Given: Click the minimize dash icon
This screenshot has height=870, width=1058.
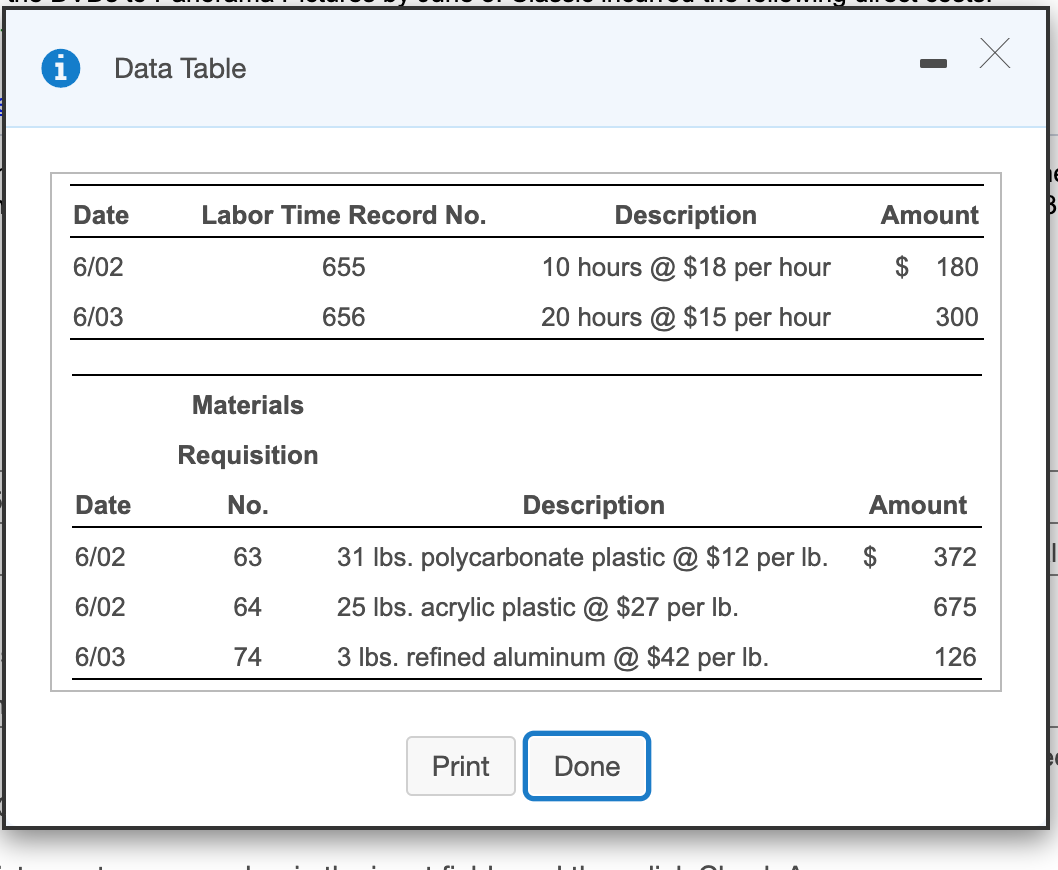Looking at the screenshot, I should [933, 62].
